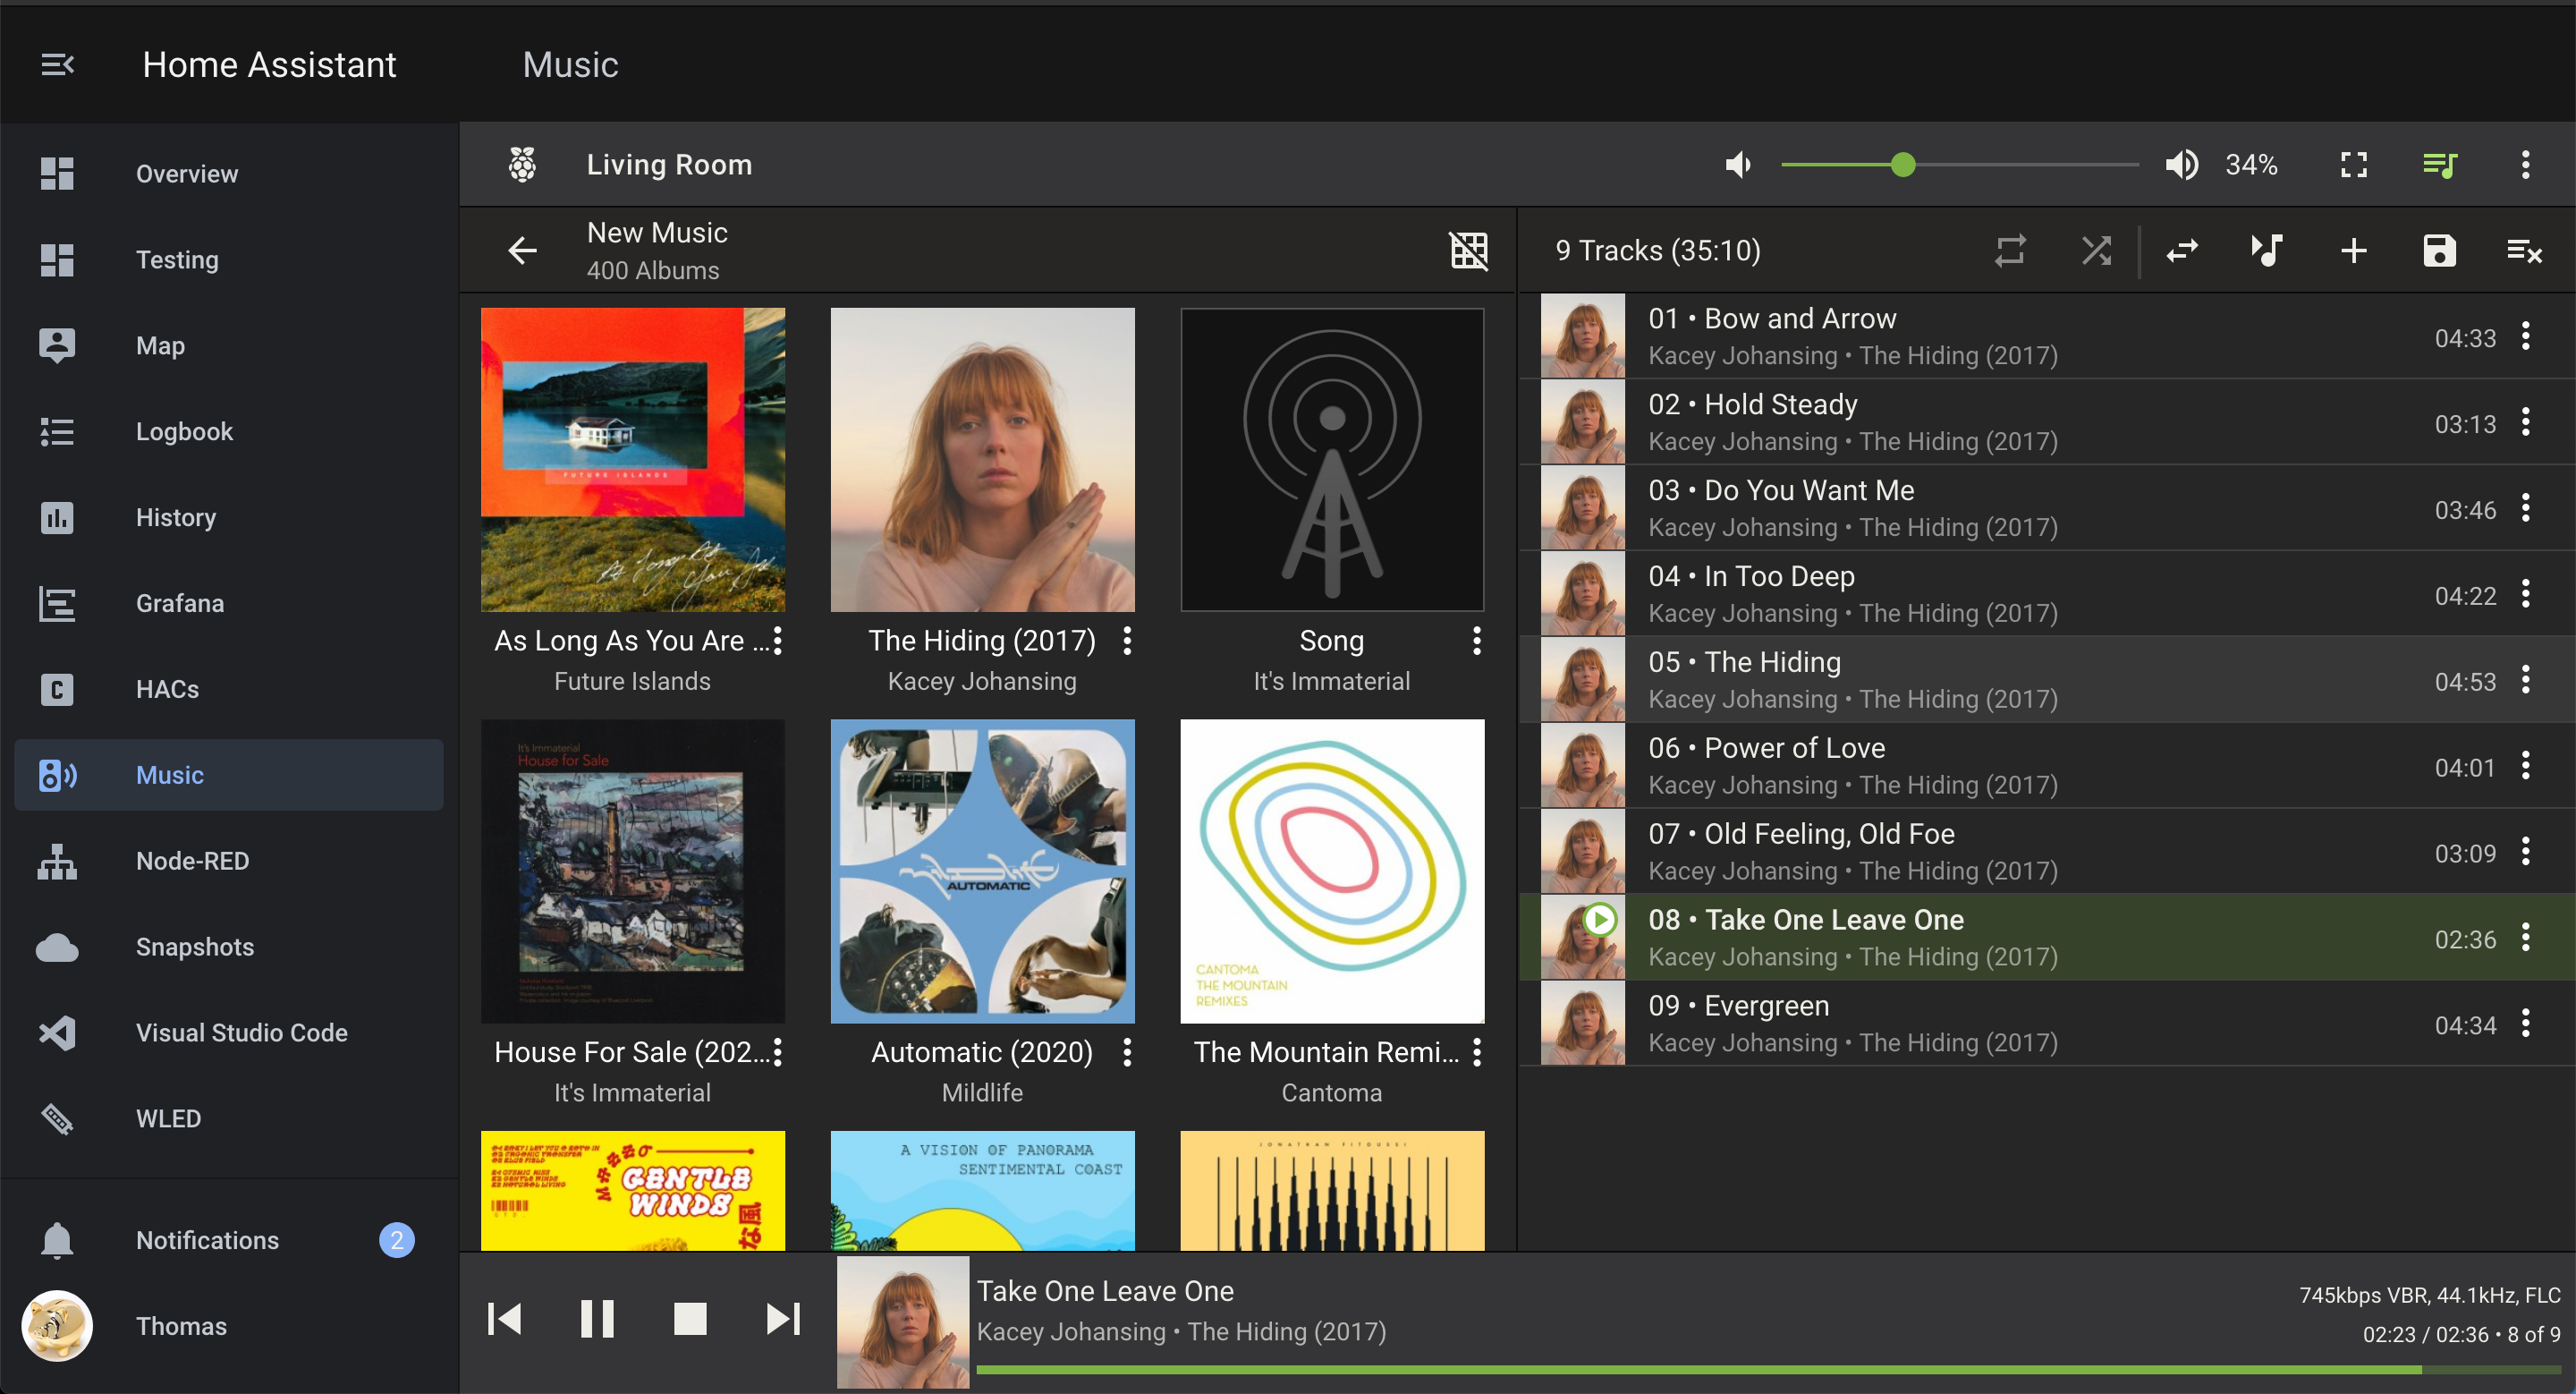
Task: Open the Logbook page
Action: pyautogui.click(x=228, y=431)
